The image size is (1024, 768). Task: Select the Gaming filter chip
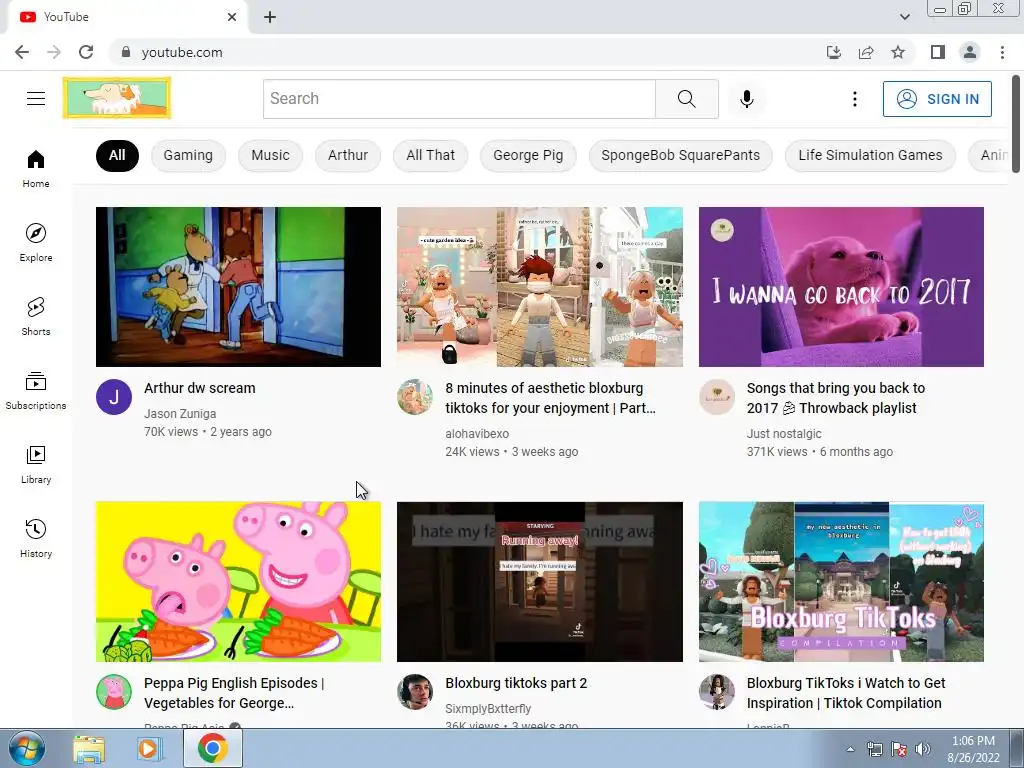pyautogui.click(x=188, y=155)
